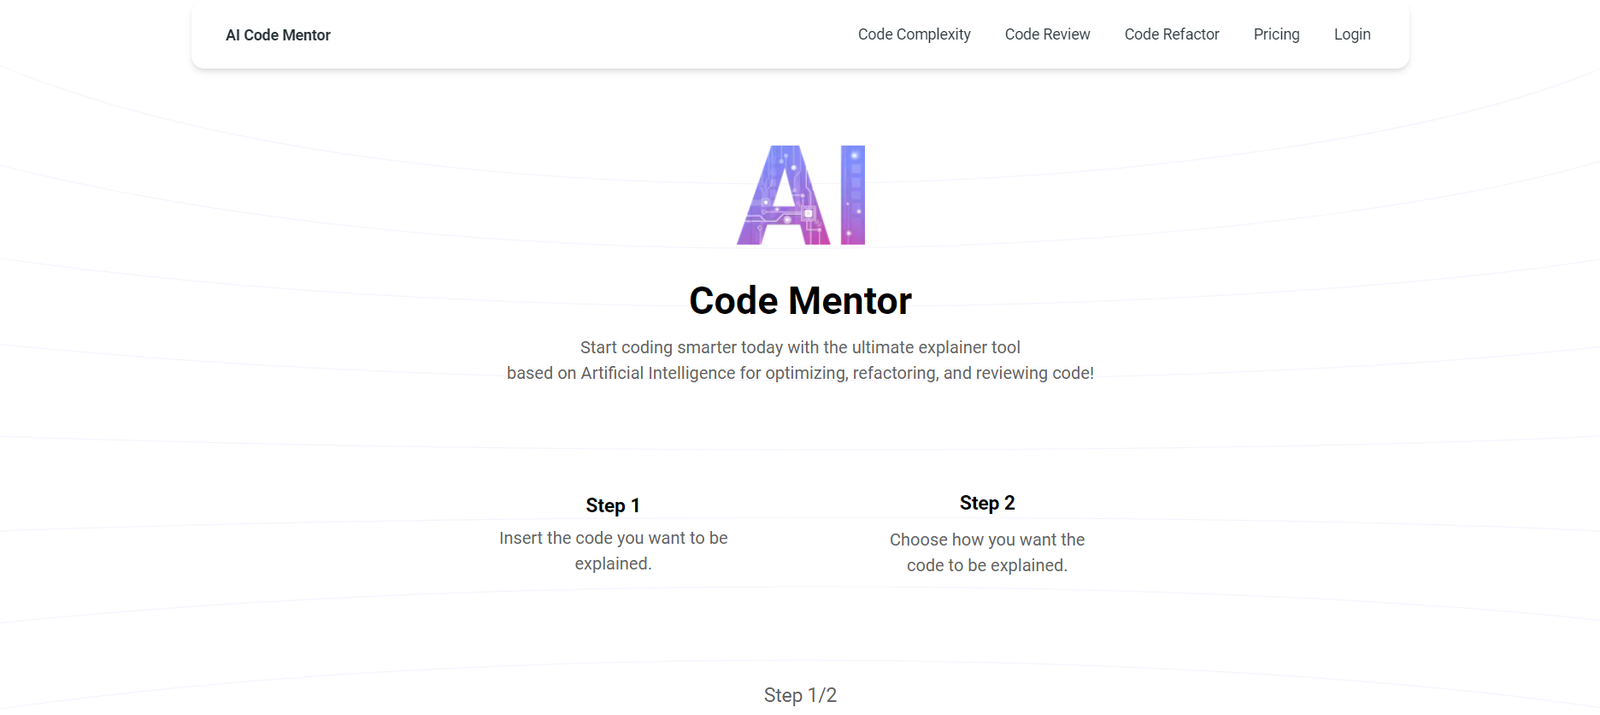Click the Step 1/2 progress indicator
1600x715 pixels.
pyautogui.click(x=800, y=695)
